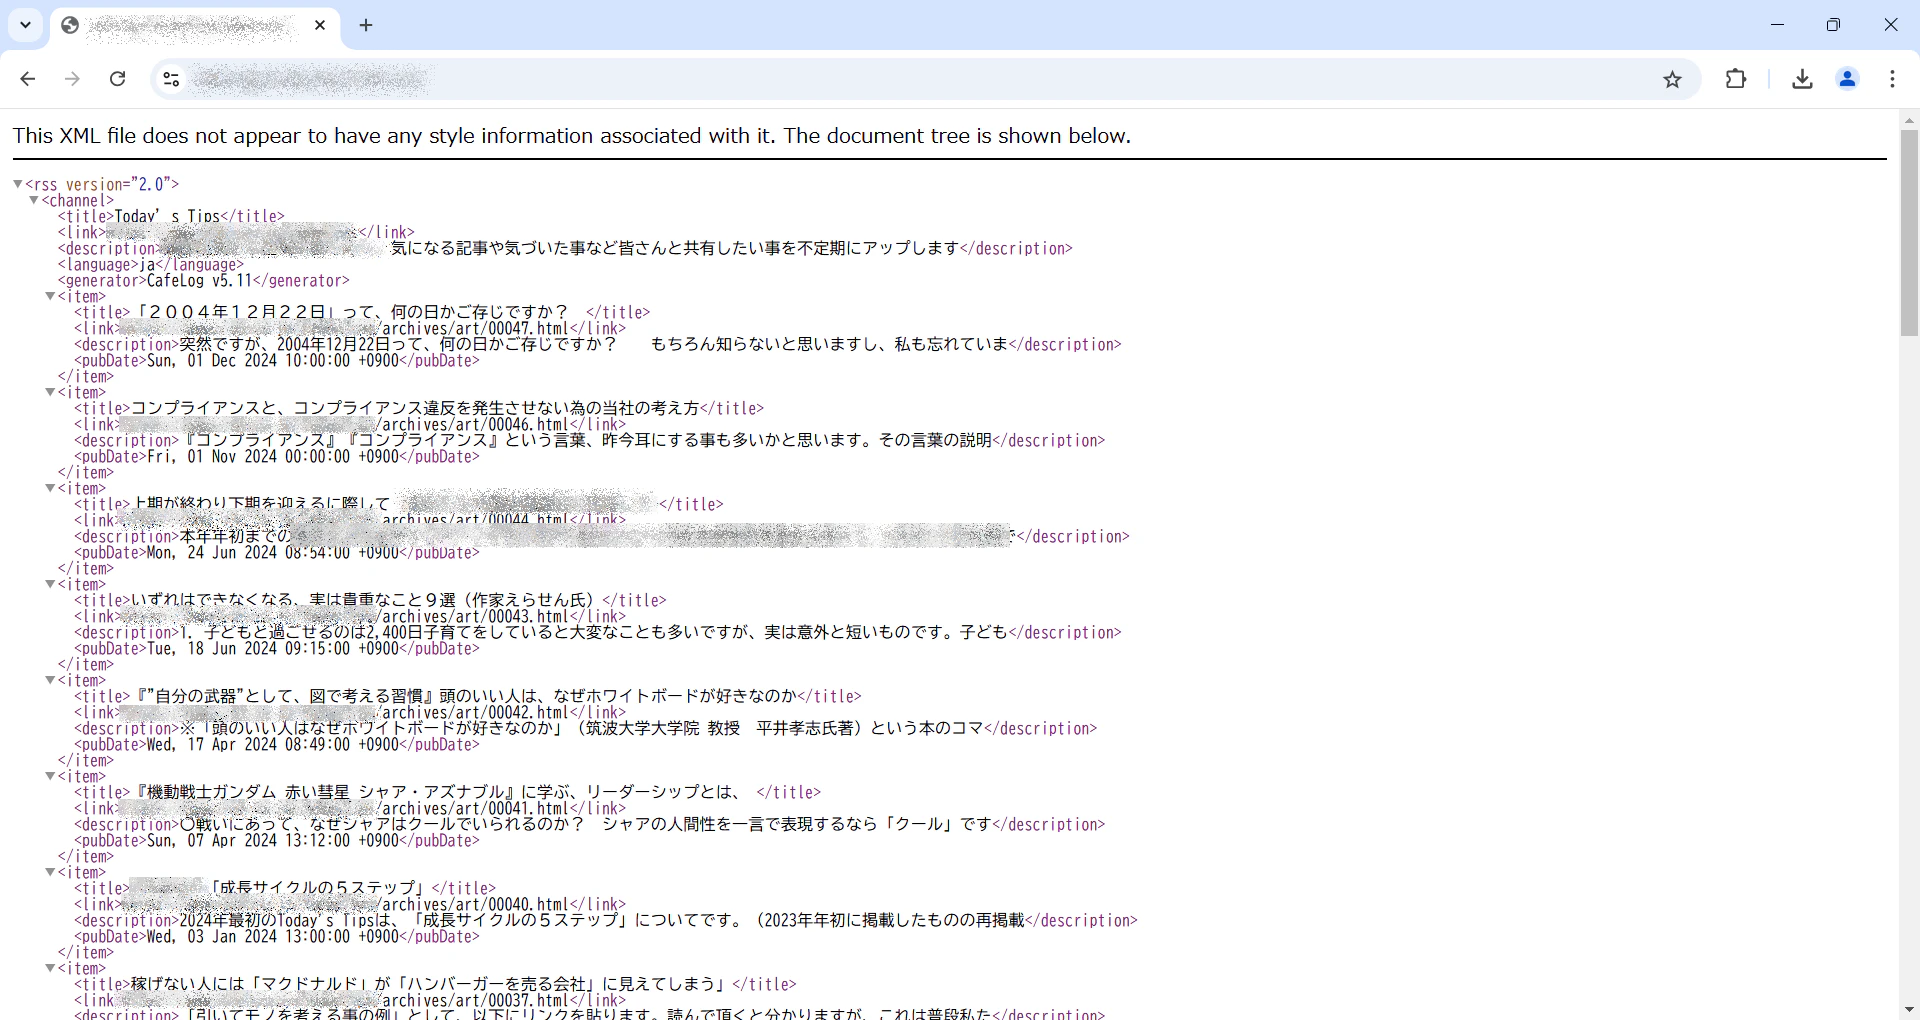Go back to the previous page
The width and height of the screenshot is (1920, 1020).
pyautogui.click(x=28, y=79)
